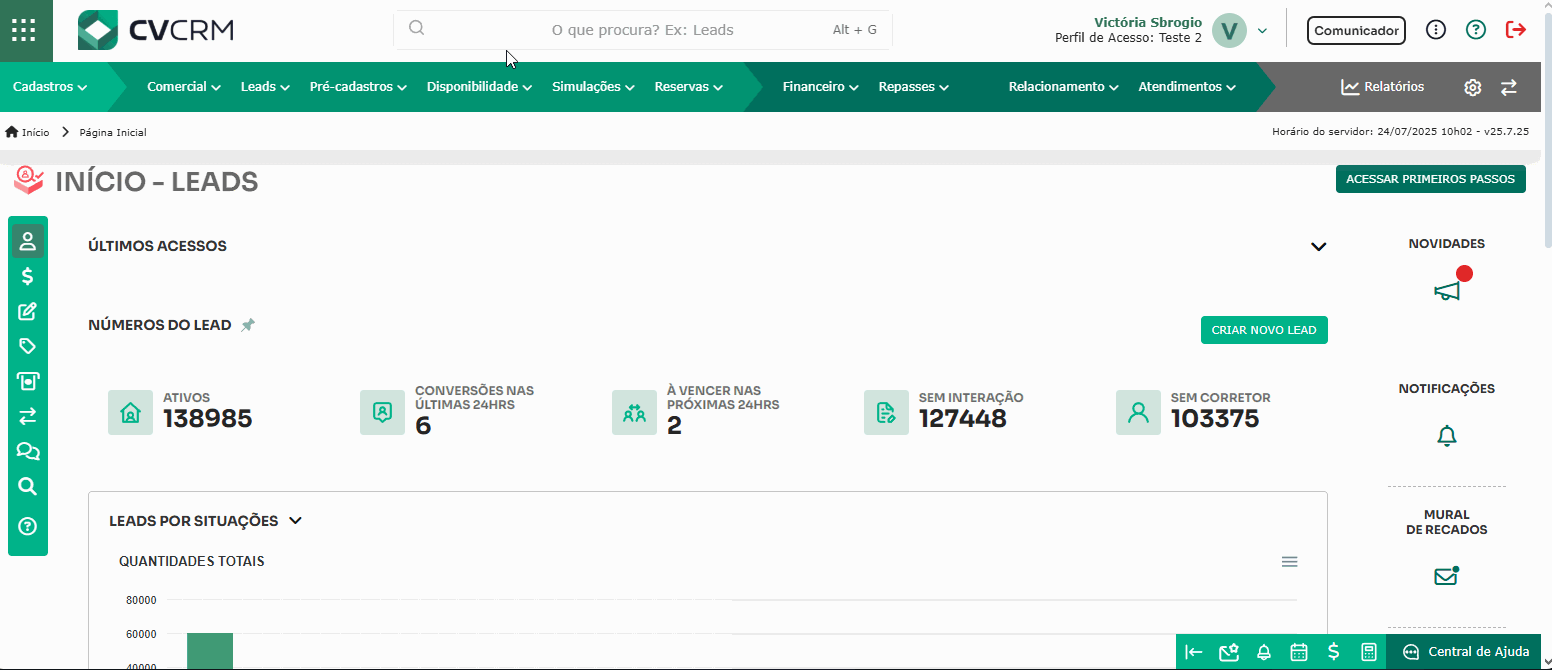Open the Comercial dropdown menu
Screen dimensions: 1552x670
point(184,87)
